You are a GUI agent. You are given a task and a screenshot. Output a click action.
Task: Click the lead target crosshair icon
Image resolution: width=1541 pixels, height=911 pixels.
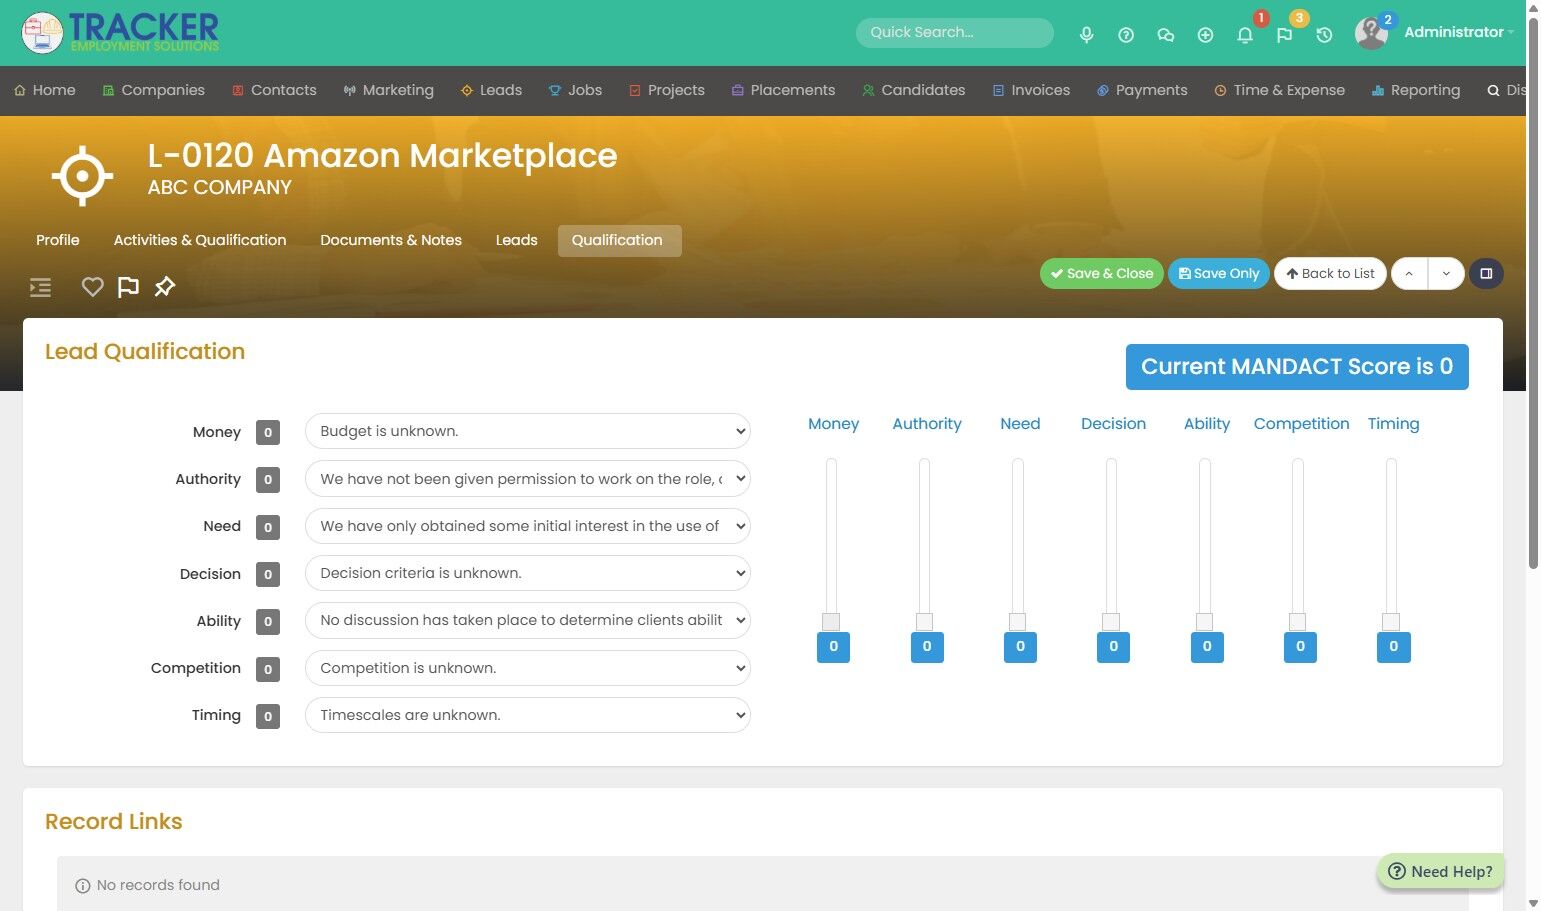82,176
